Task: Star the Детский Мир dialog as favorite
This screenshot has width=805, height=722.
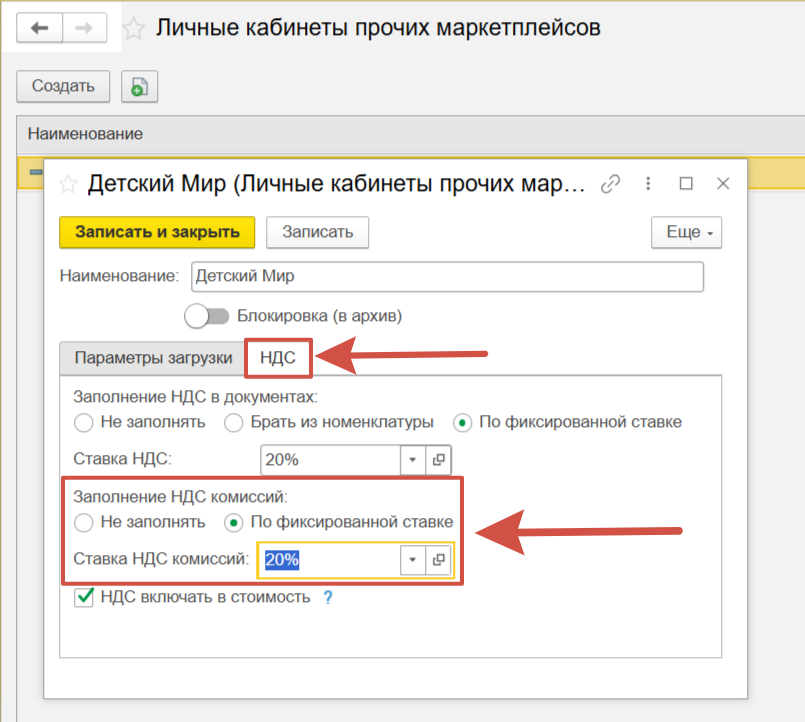Action: pos(68,184)
